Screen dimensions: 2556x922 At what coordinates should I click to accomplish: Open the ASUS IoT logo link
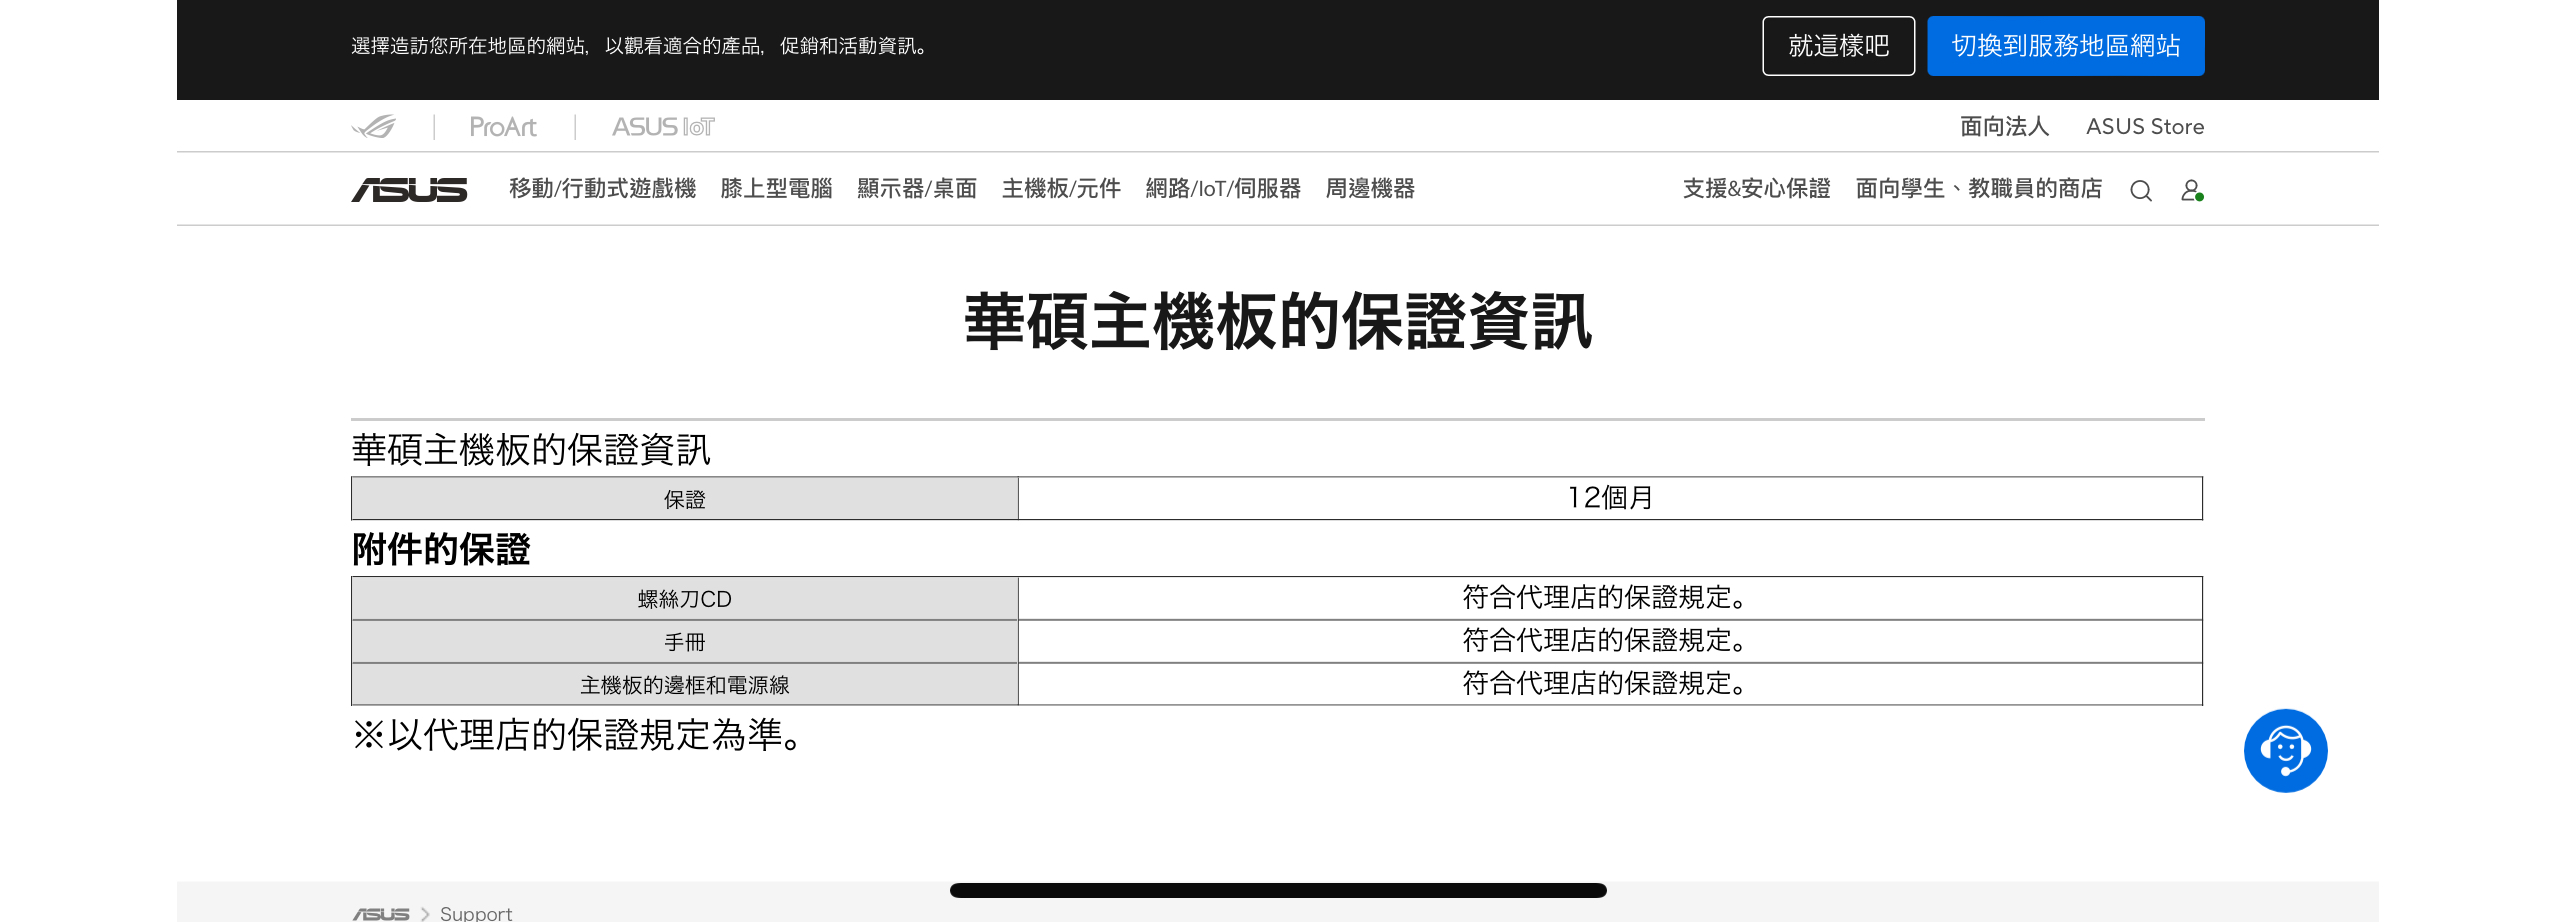663,127
